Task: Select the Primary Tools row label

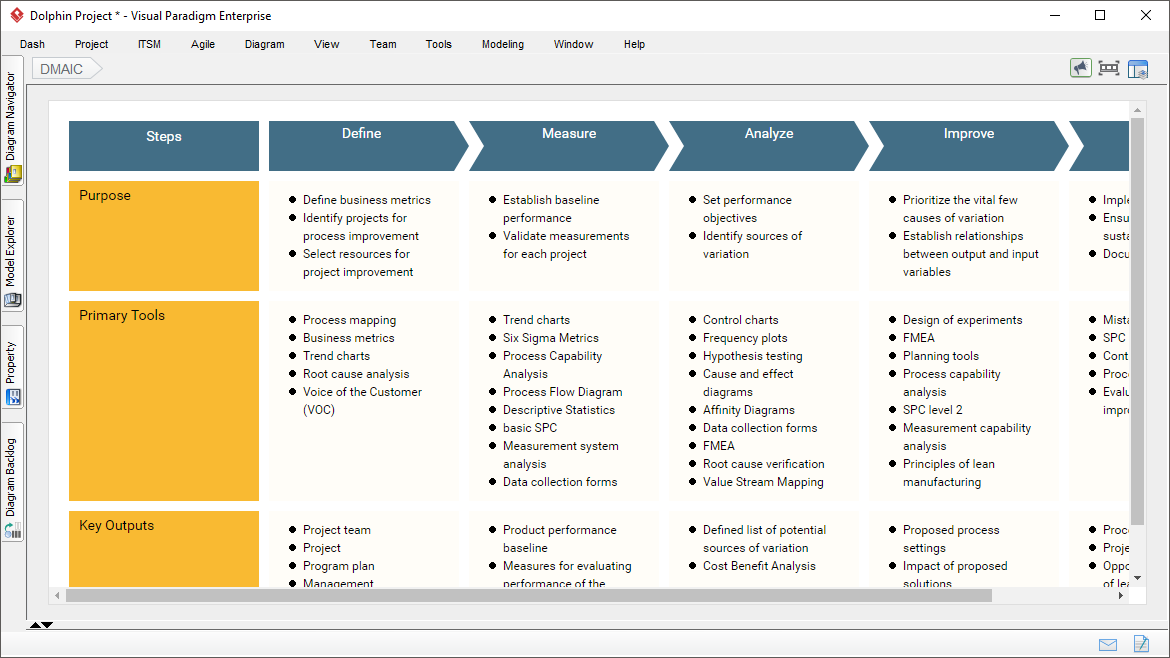Action: [163, 401]
